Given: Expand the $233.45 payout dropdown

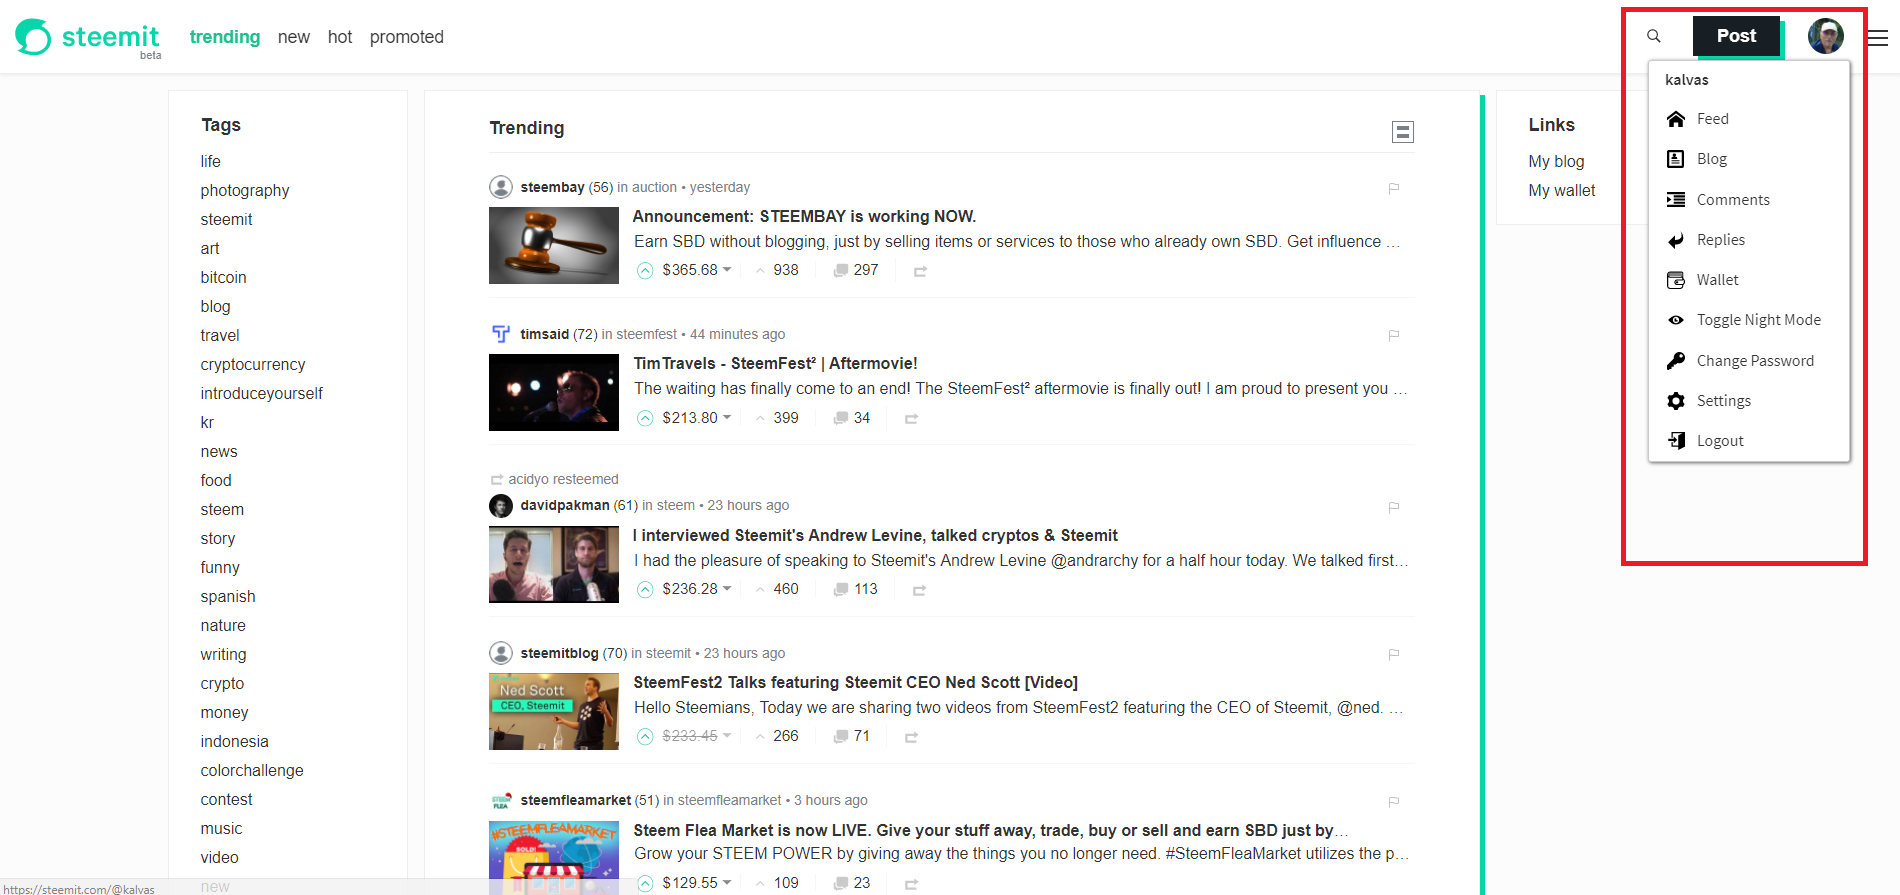Looking at the screenshot, I should tap(727, 736).
